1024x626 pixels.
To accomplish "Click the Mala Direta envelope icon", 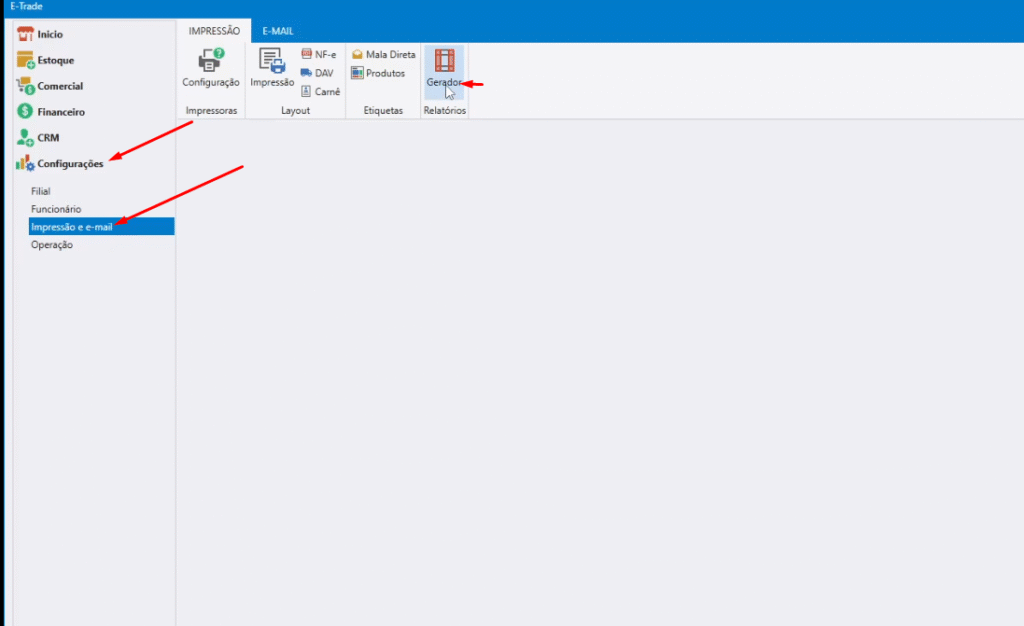I will 357,55.
